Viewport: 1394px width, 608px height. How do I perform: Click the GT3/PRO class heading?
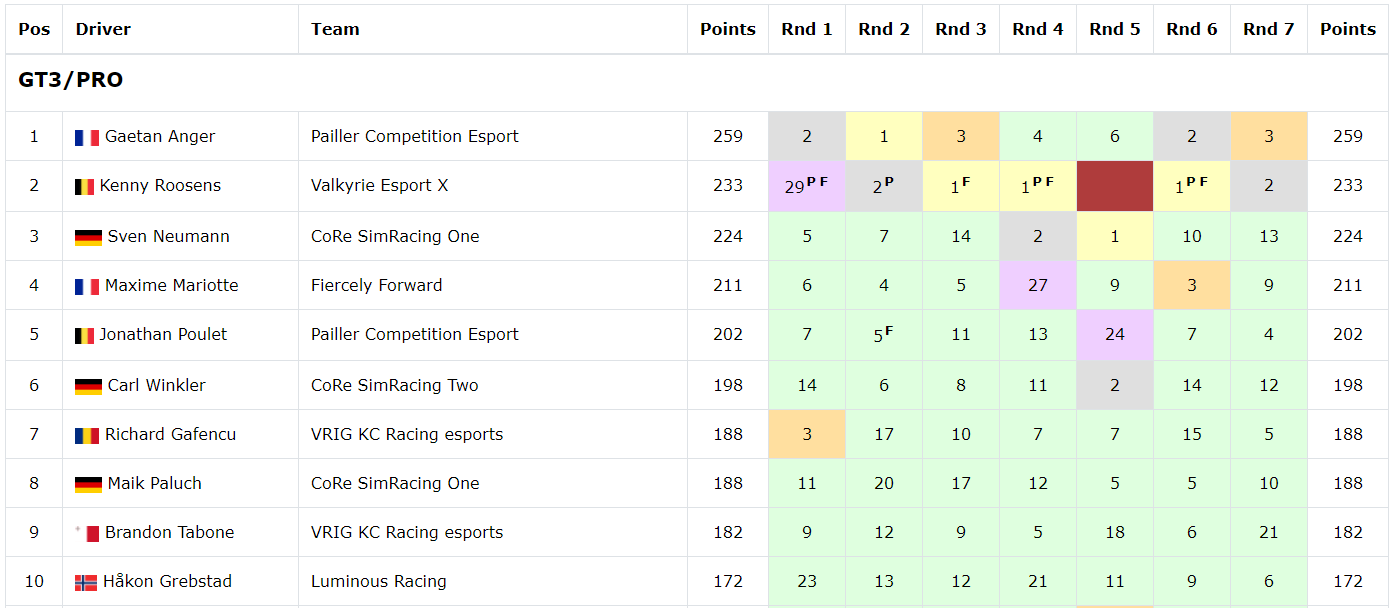click(x=70, y=80)
